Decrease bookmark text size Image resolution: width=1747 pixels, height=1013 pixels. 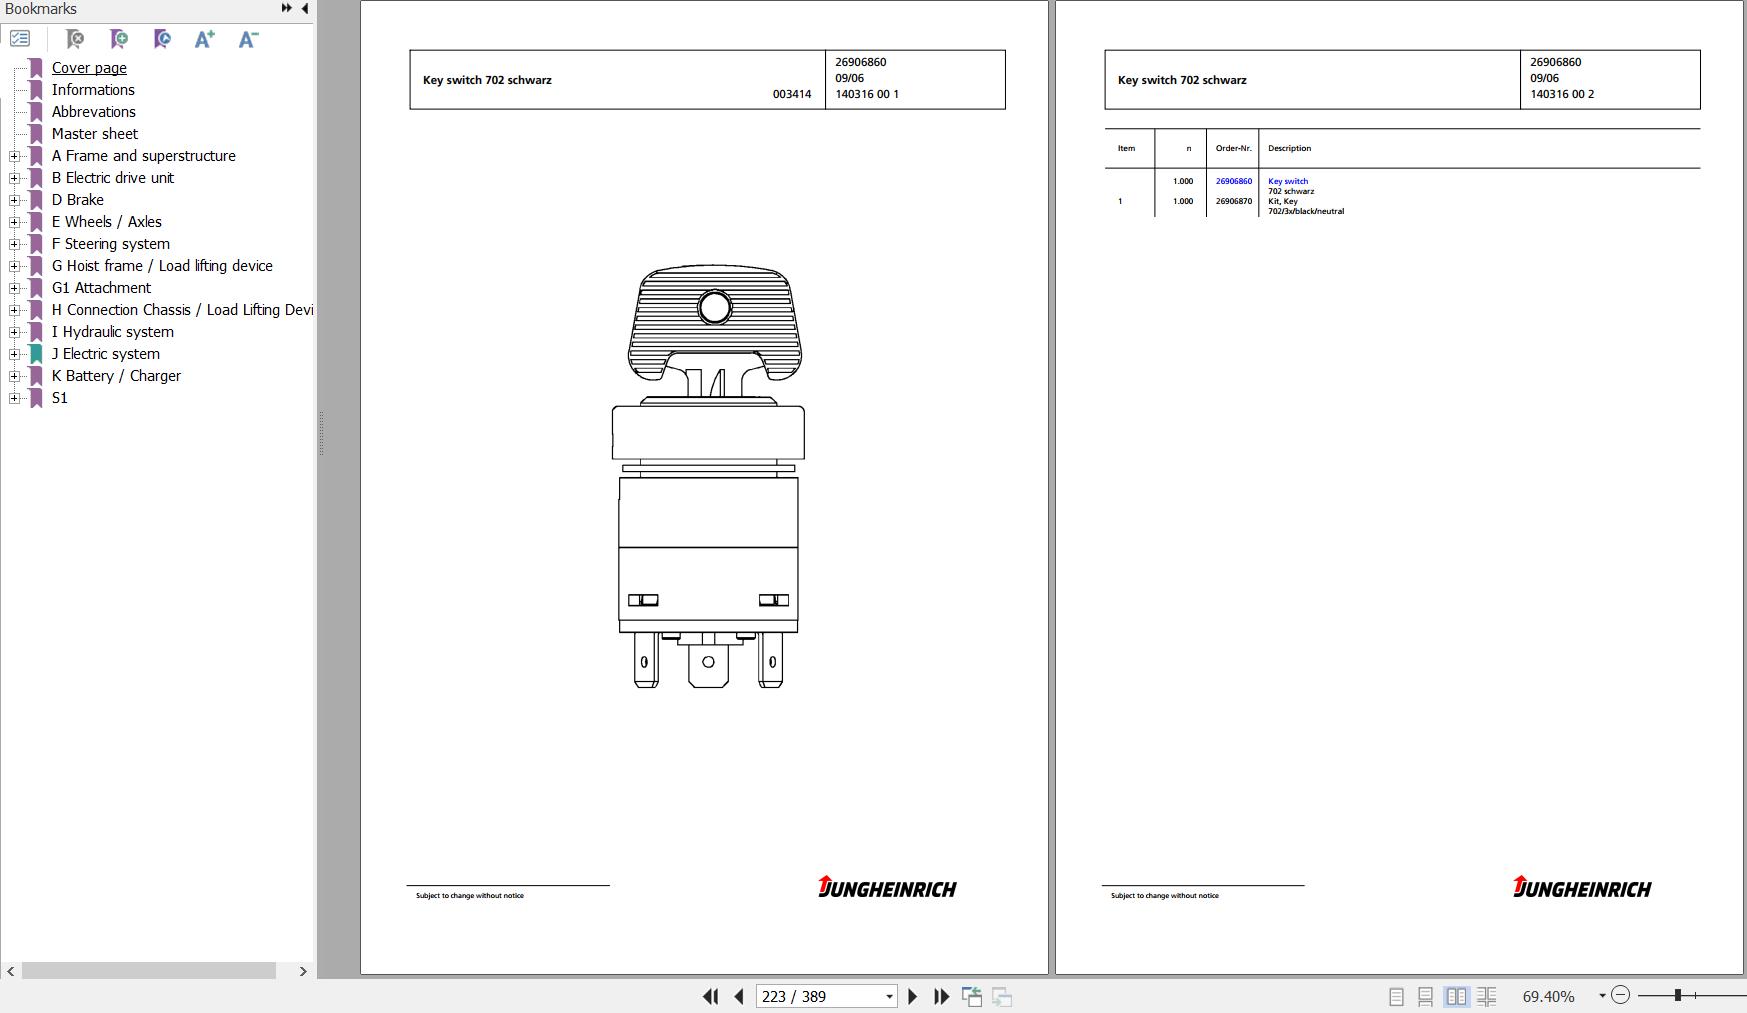[249, 39]
